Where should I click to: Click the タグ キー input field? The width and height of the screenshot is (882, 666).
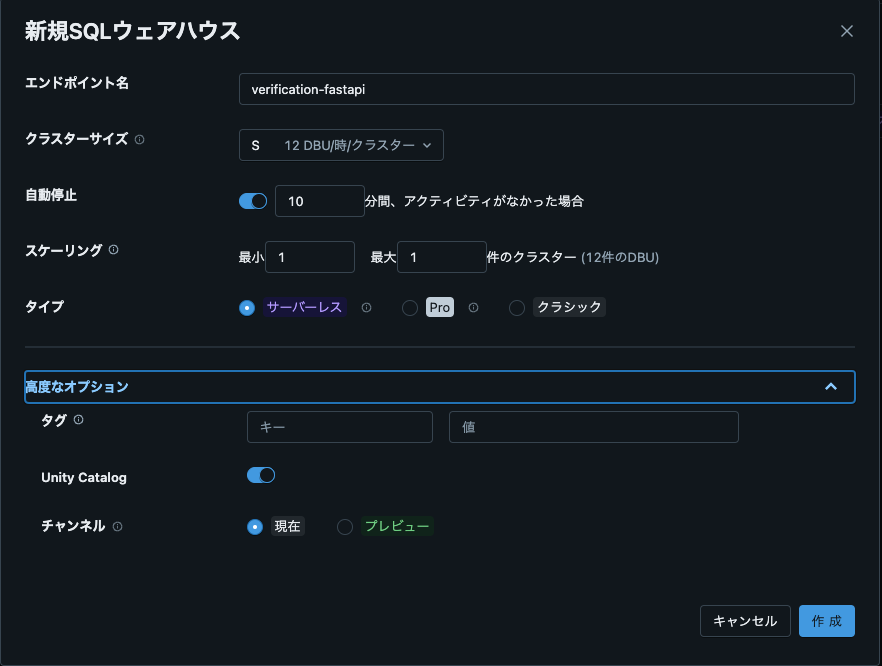point(339,427)
